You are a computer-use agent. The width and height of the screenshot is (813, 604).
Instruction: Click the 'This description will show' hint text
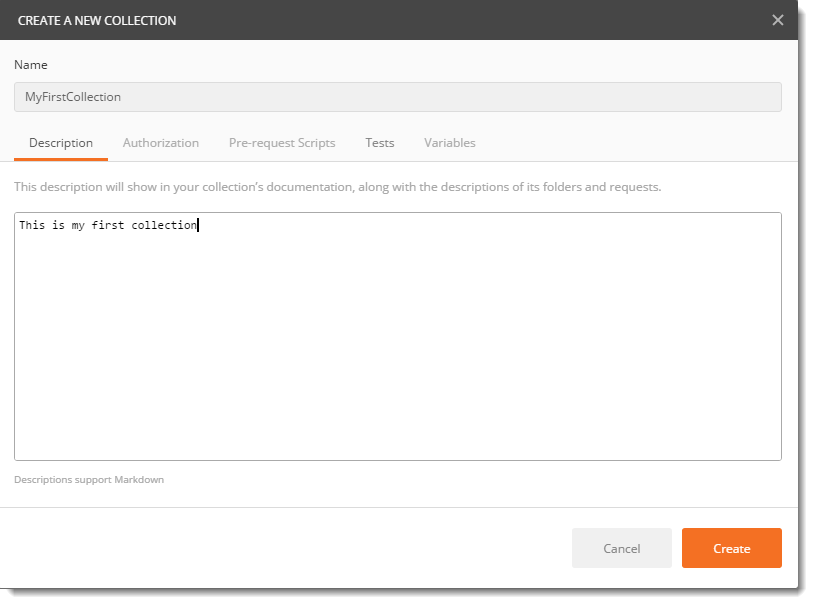pyautogui.click(x=338, y=187)
